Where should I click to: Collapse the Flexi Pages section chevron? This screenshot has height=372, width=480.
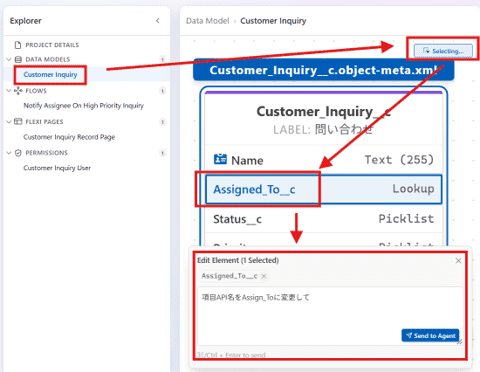click(x=9, y=121)
